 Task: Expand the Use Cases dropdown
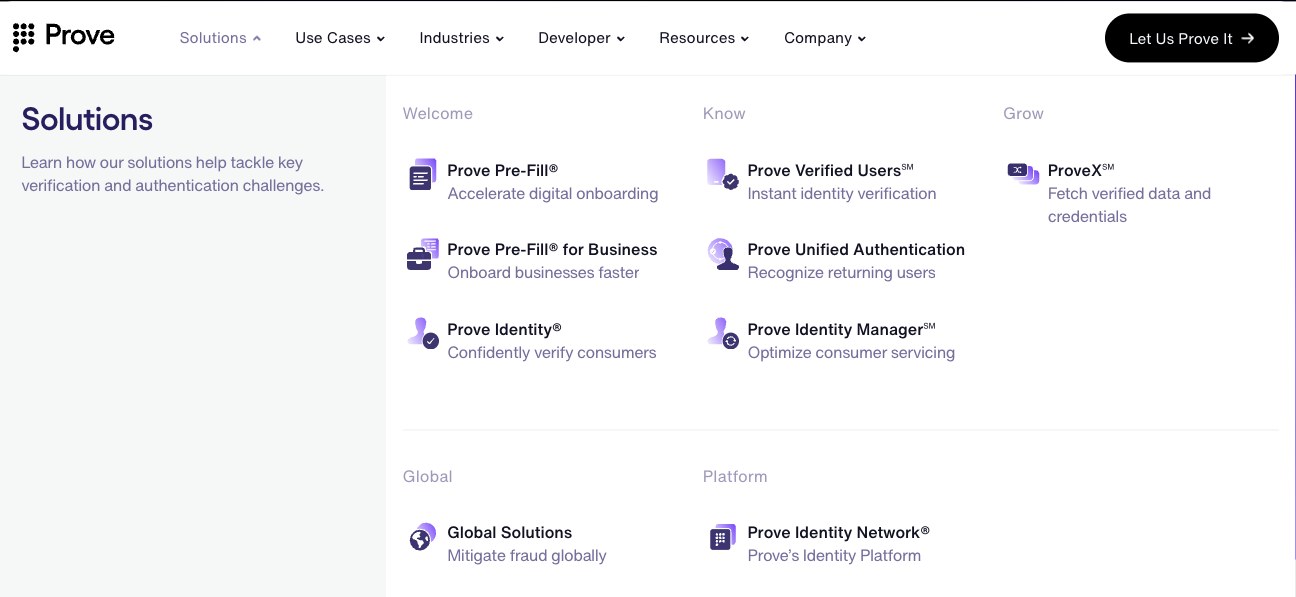click(x=340, y=38)
